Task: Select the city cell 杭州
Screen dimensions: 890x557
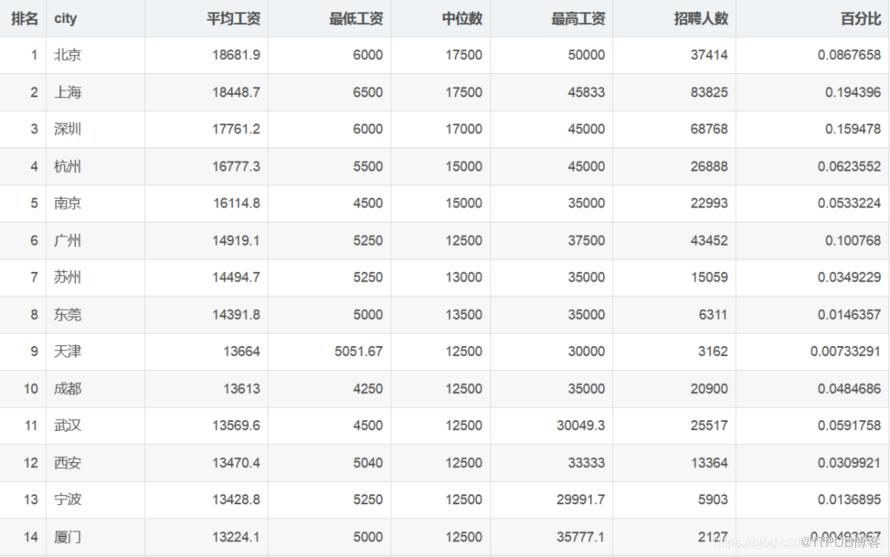Action: [68, 166]
